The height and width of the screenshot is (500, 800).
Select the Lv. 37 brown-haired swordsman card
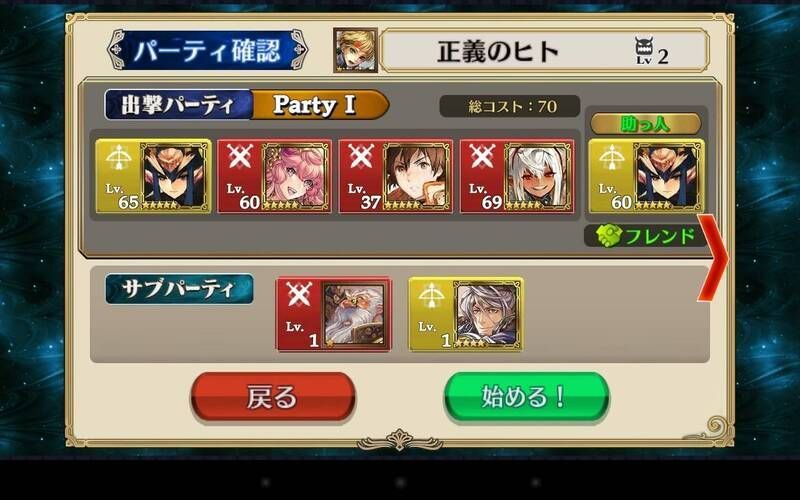(396, 176)
